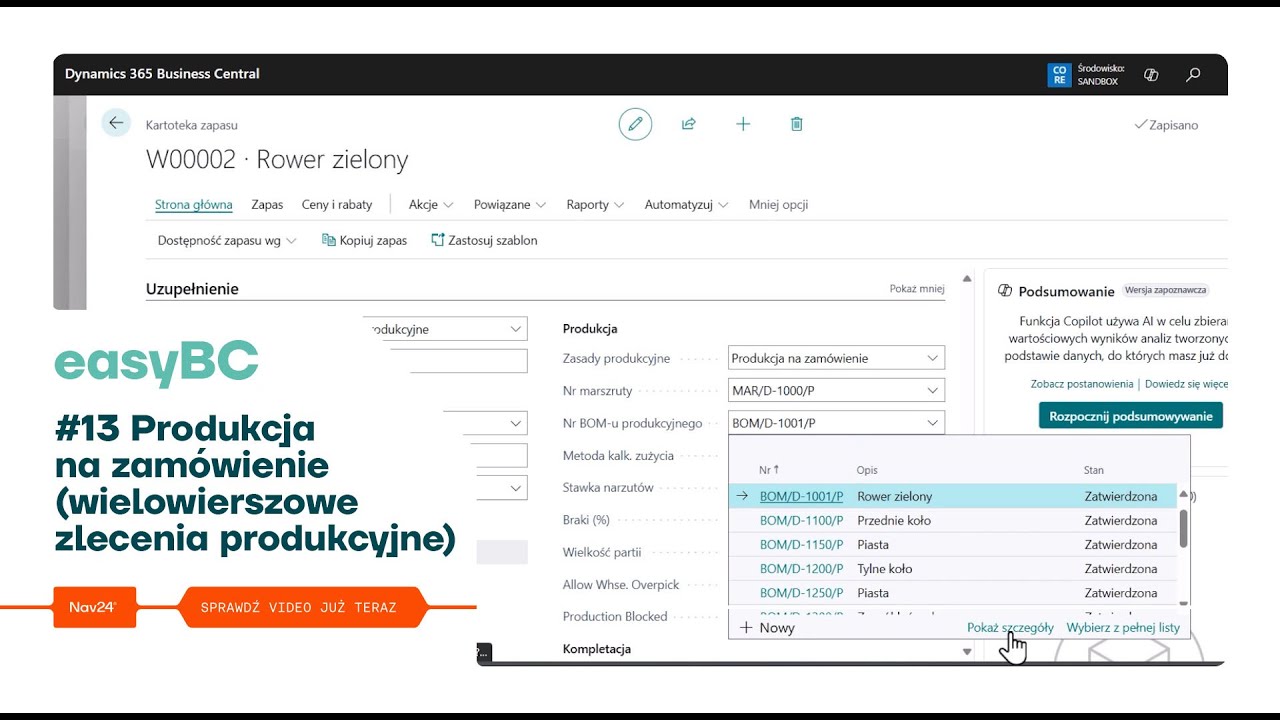Click the plus icon to add new

[743, 124]
